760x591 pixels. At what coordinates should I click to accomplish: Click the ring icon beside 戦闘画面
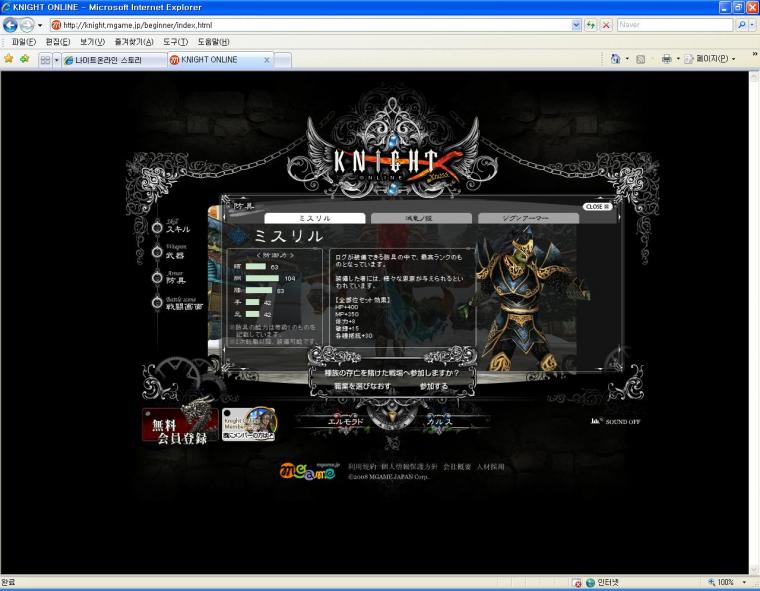pyautogui.click(x=157, y=303)
